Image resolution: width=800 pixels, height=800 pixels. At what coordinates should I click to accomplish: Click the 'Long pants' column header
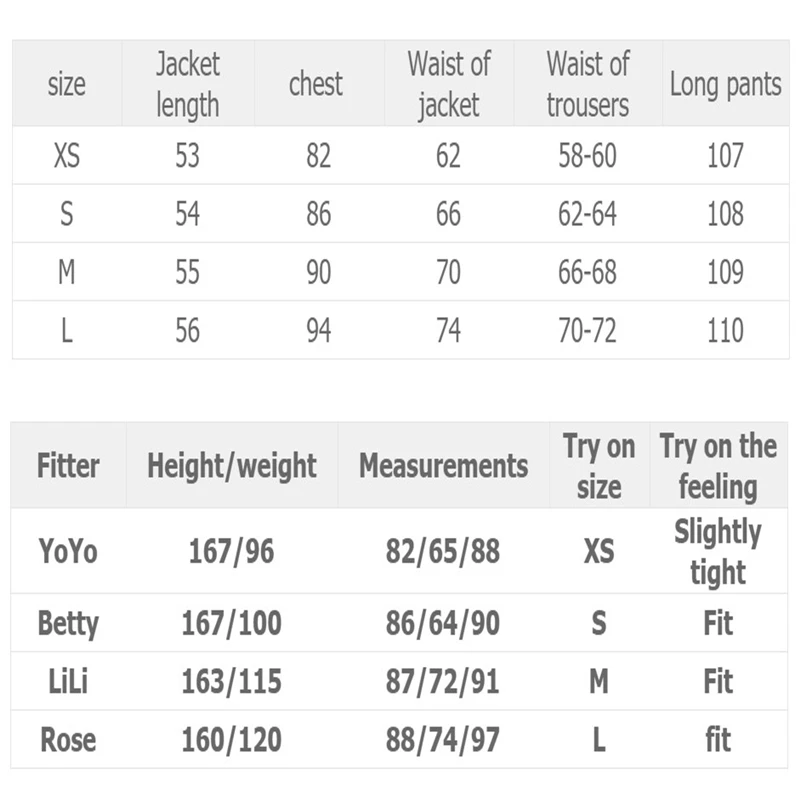point(725,84)
